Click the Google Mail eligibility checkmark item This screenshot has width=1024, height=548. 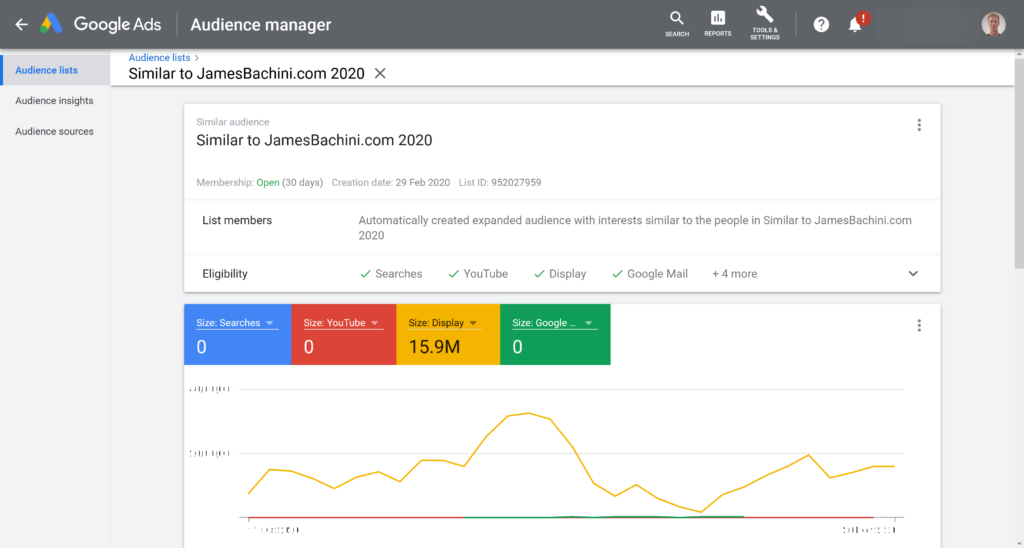click(650, 274)
